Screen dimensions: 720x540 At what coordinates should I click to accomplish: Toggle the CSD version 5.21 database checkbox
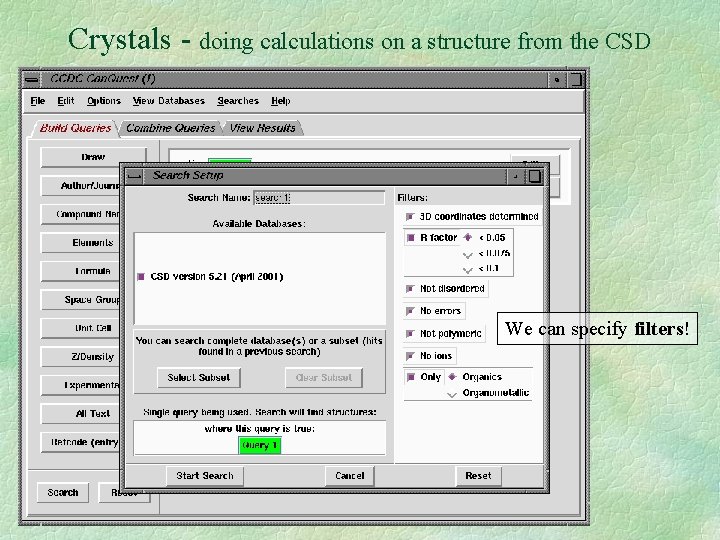[x=141, y=276]
